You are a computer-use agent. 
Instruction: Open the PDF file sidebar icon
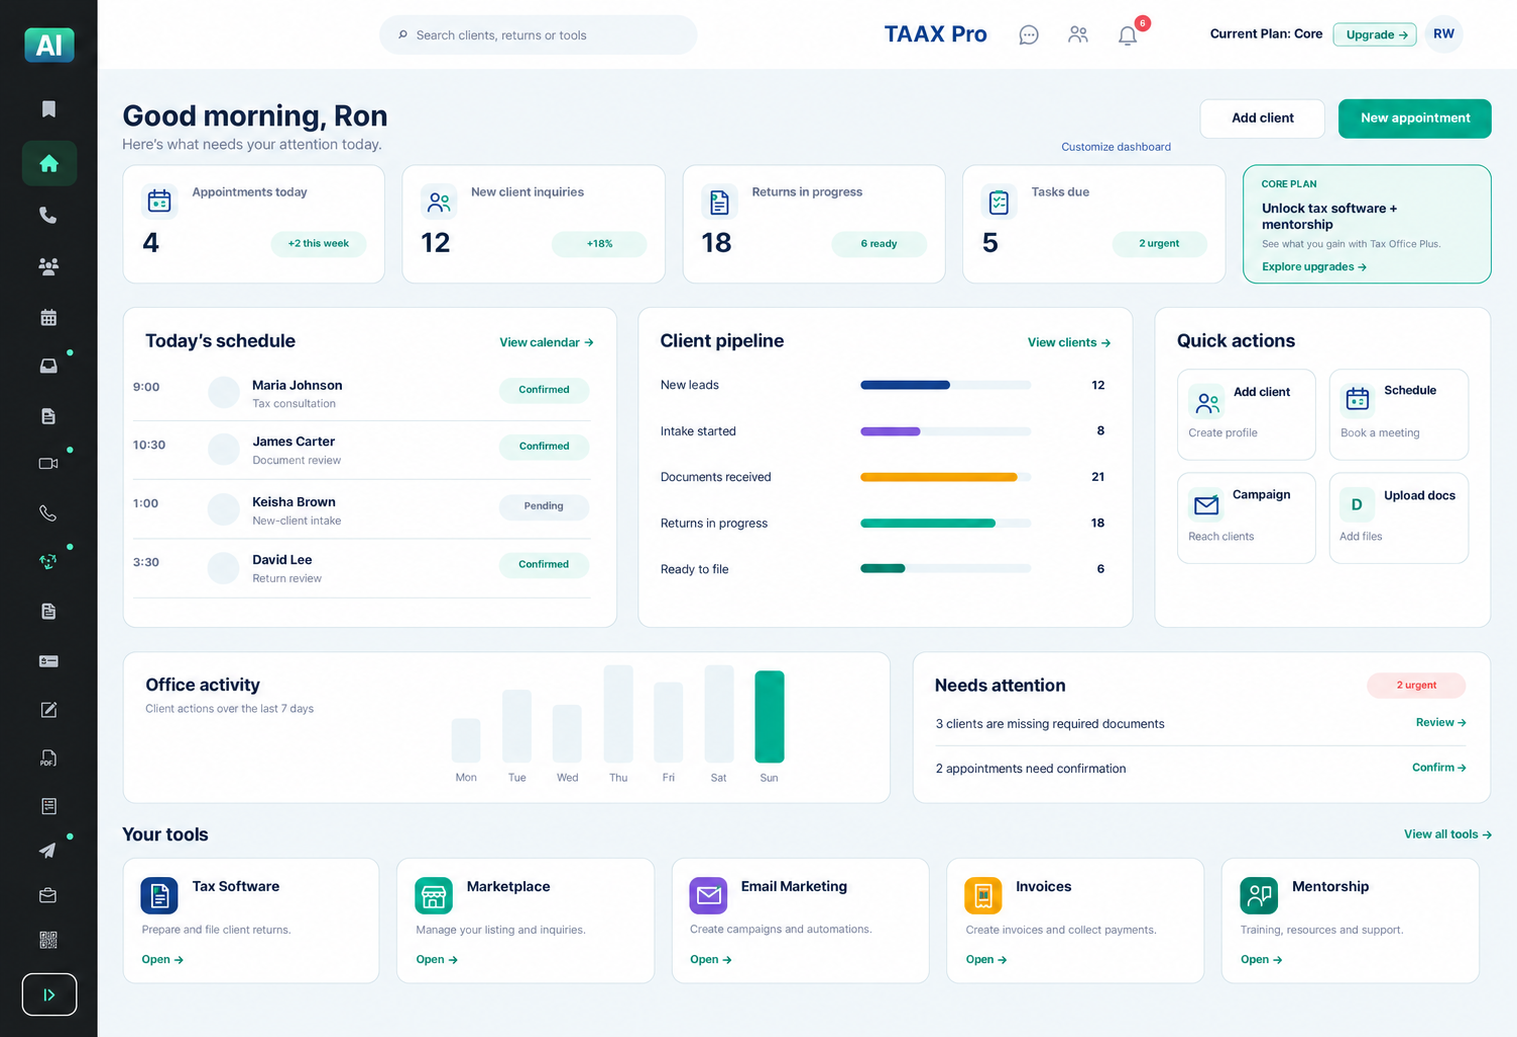tap(48, 758)
